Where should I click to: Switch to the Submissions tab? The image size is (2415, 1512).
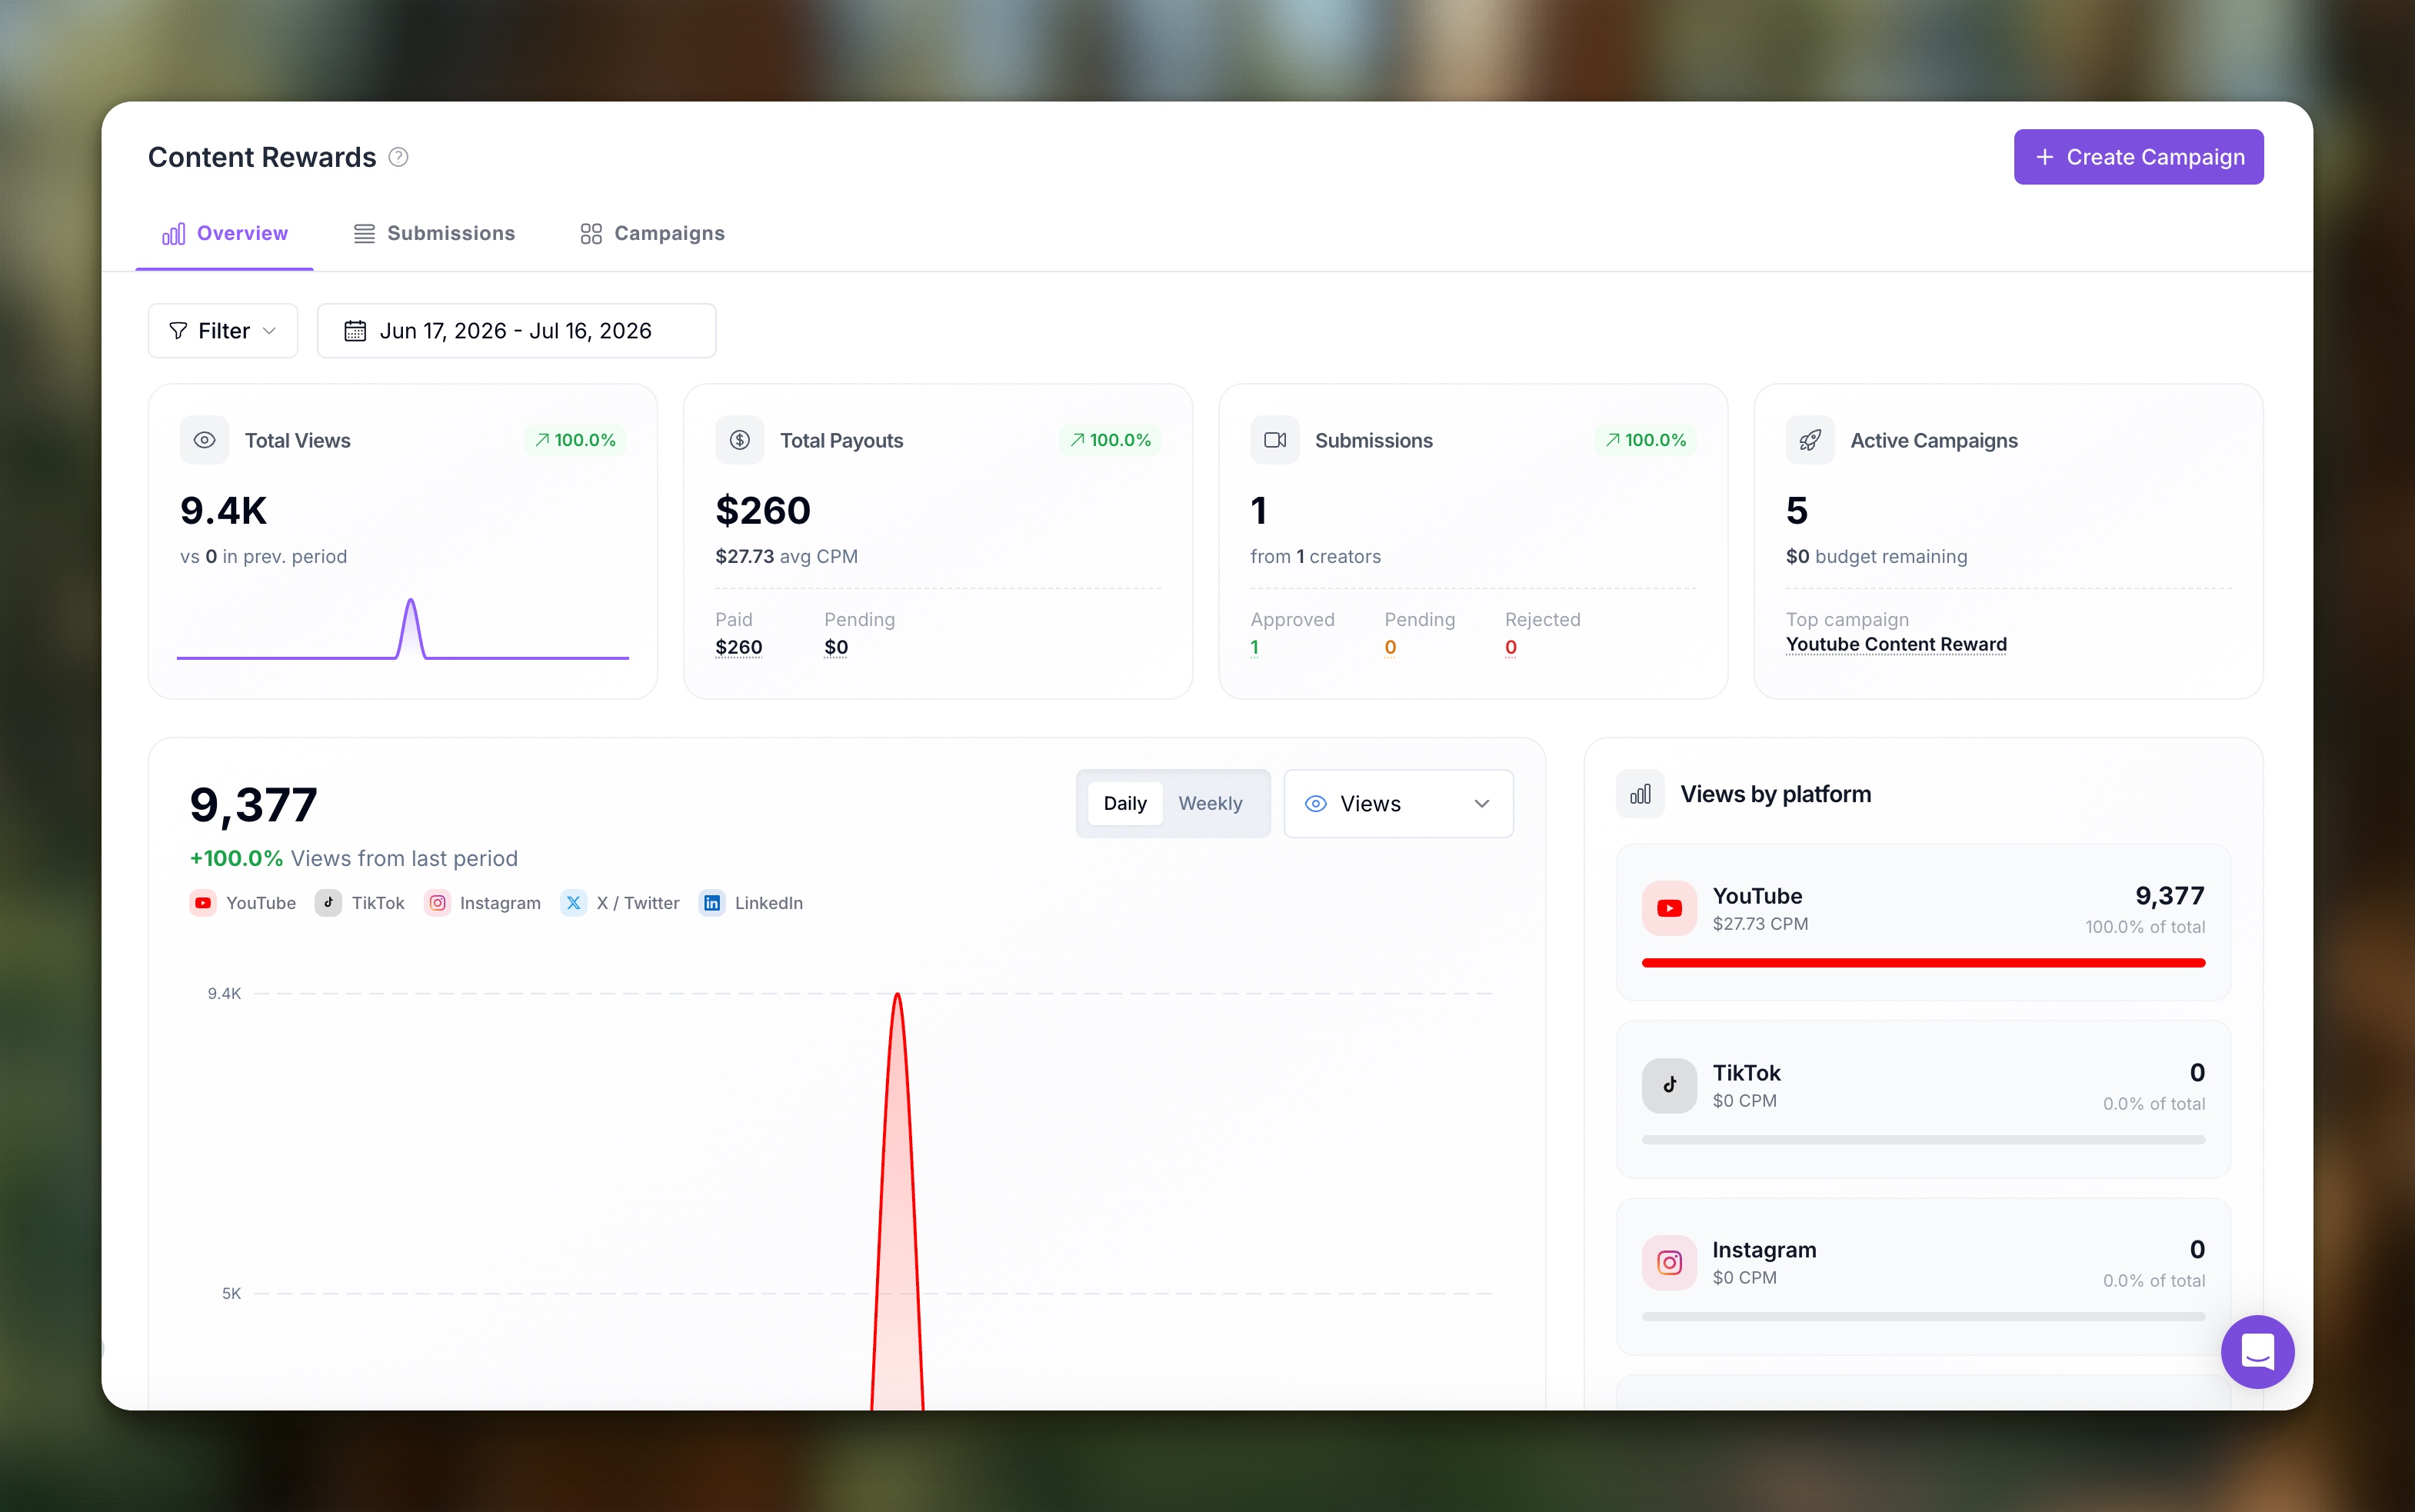(434, 233)
